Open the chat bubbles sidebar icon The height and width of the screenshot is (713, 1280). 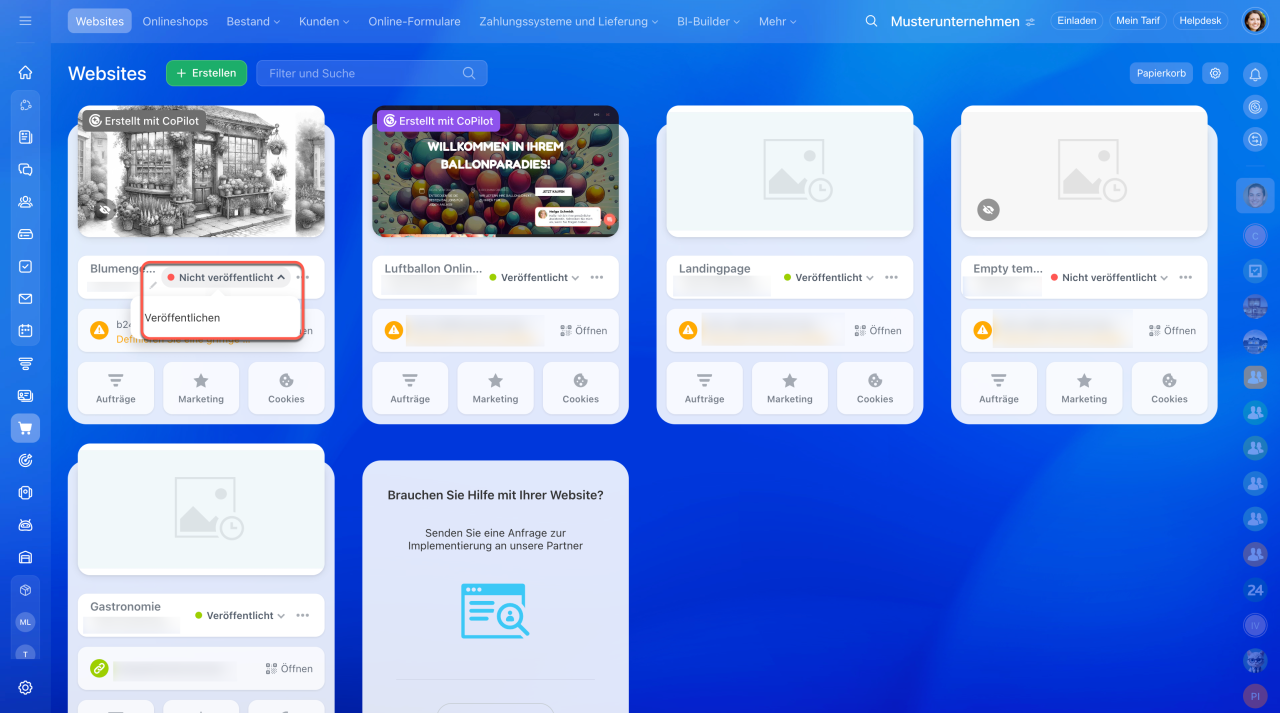coord(25,169)
